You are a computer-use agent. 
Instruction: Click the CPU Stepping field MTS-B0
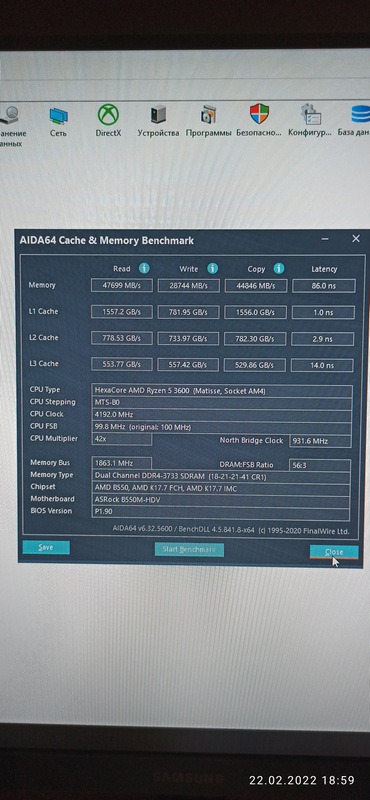222,403
